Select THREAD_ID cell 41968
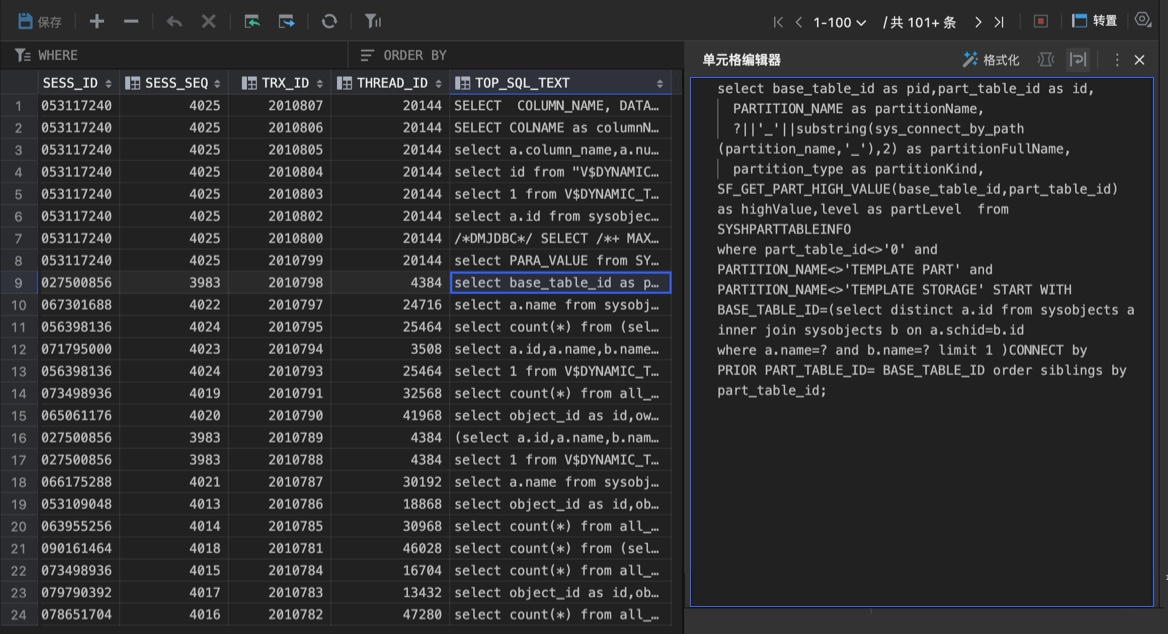The image size is (1168, 634). click(x=390, y=416)
